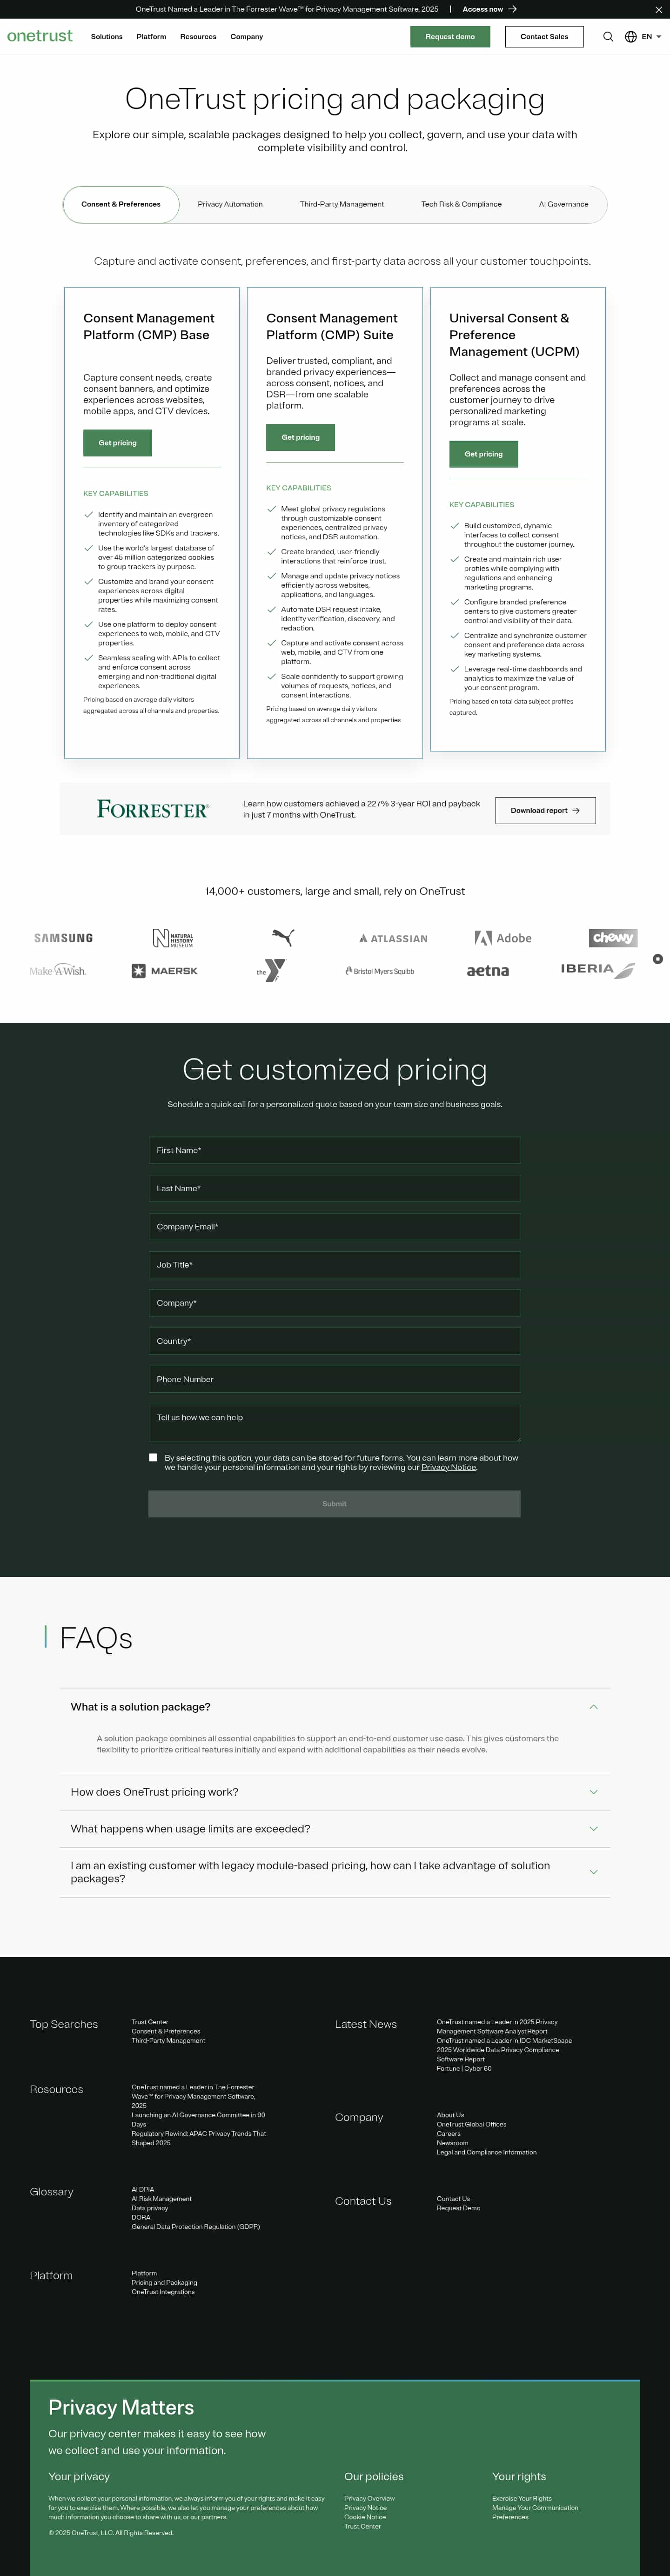Click the Request demo button
This screenshot has height=2576, width=670.
coord(450,36)
